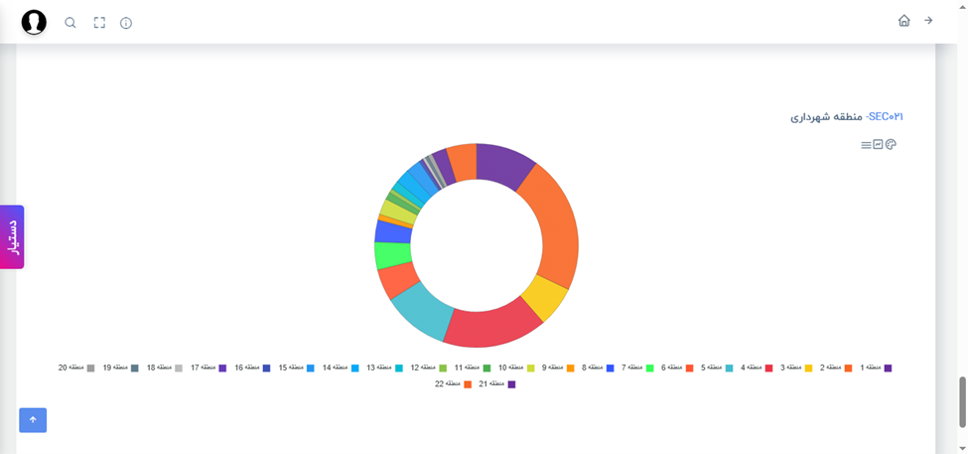Open the دستیار assistant side tab
Screen dimensions: 968x454
coord(12,237)
